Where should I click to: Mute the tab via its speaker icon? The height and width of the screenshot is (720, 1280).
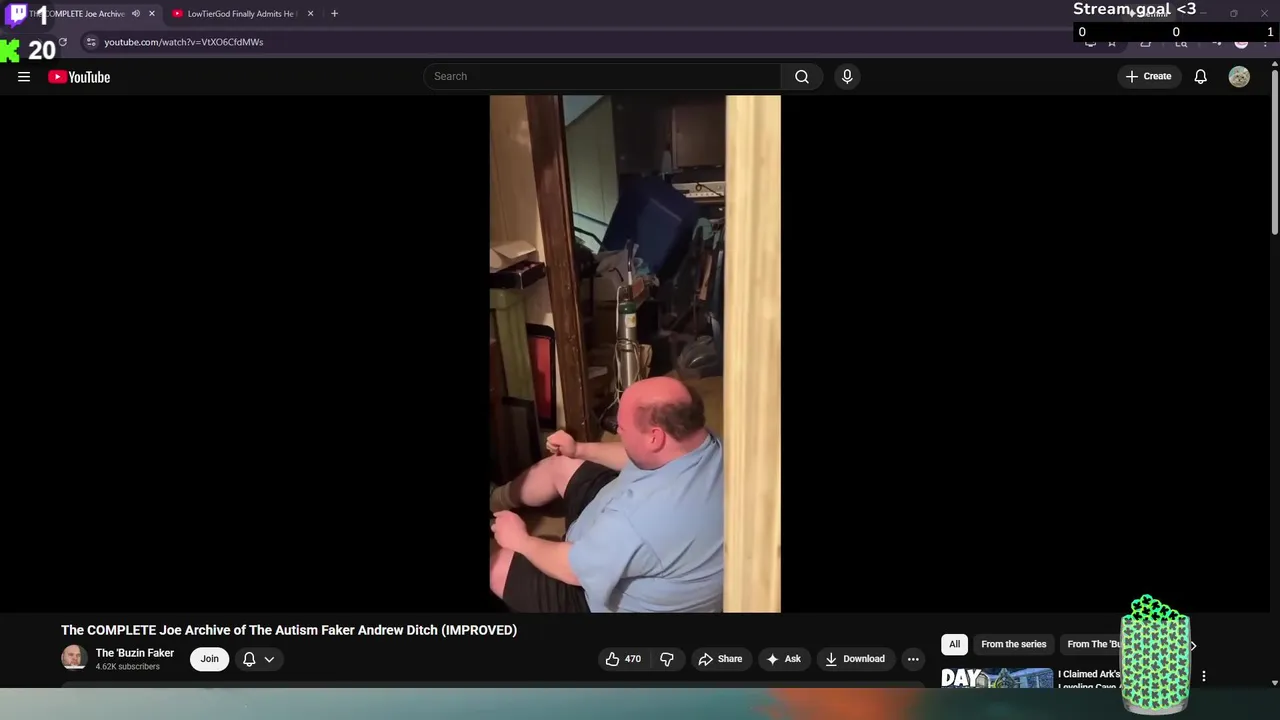pos(136,14)
